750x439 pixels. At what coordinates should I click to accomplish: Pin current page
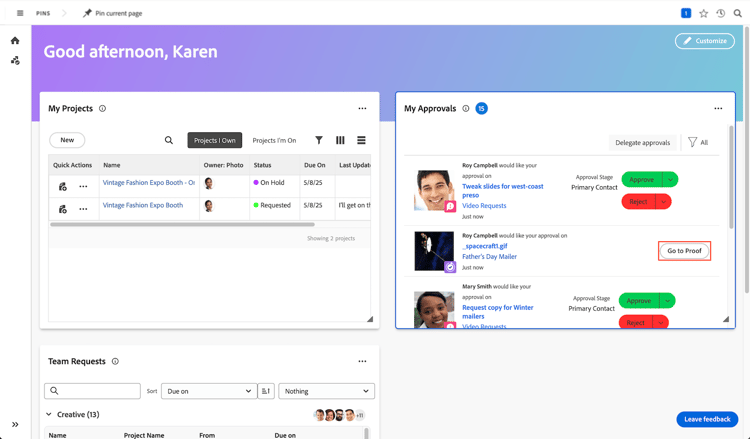(112, 13)
